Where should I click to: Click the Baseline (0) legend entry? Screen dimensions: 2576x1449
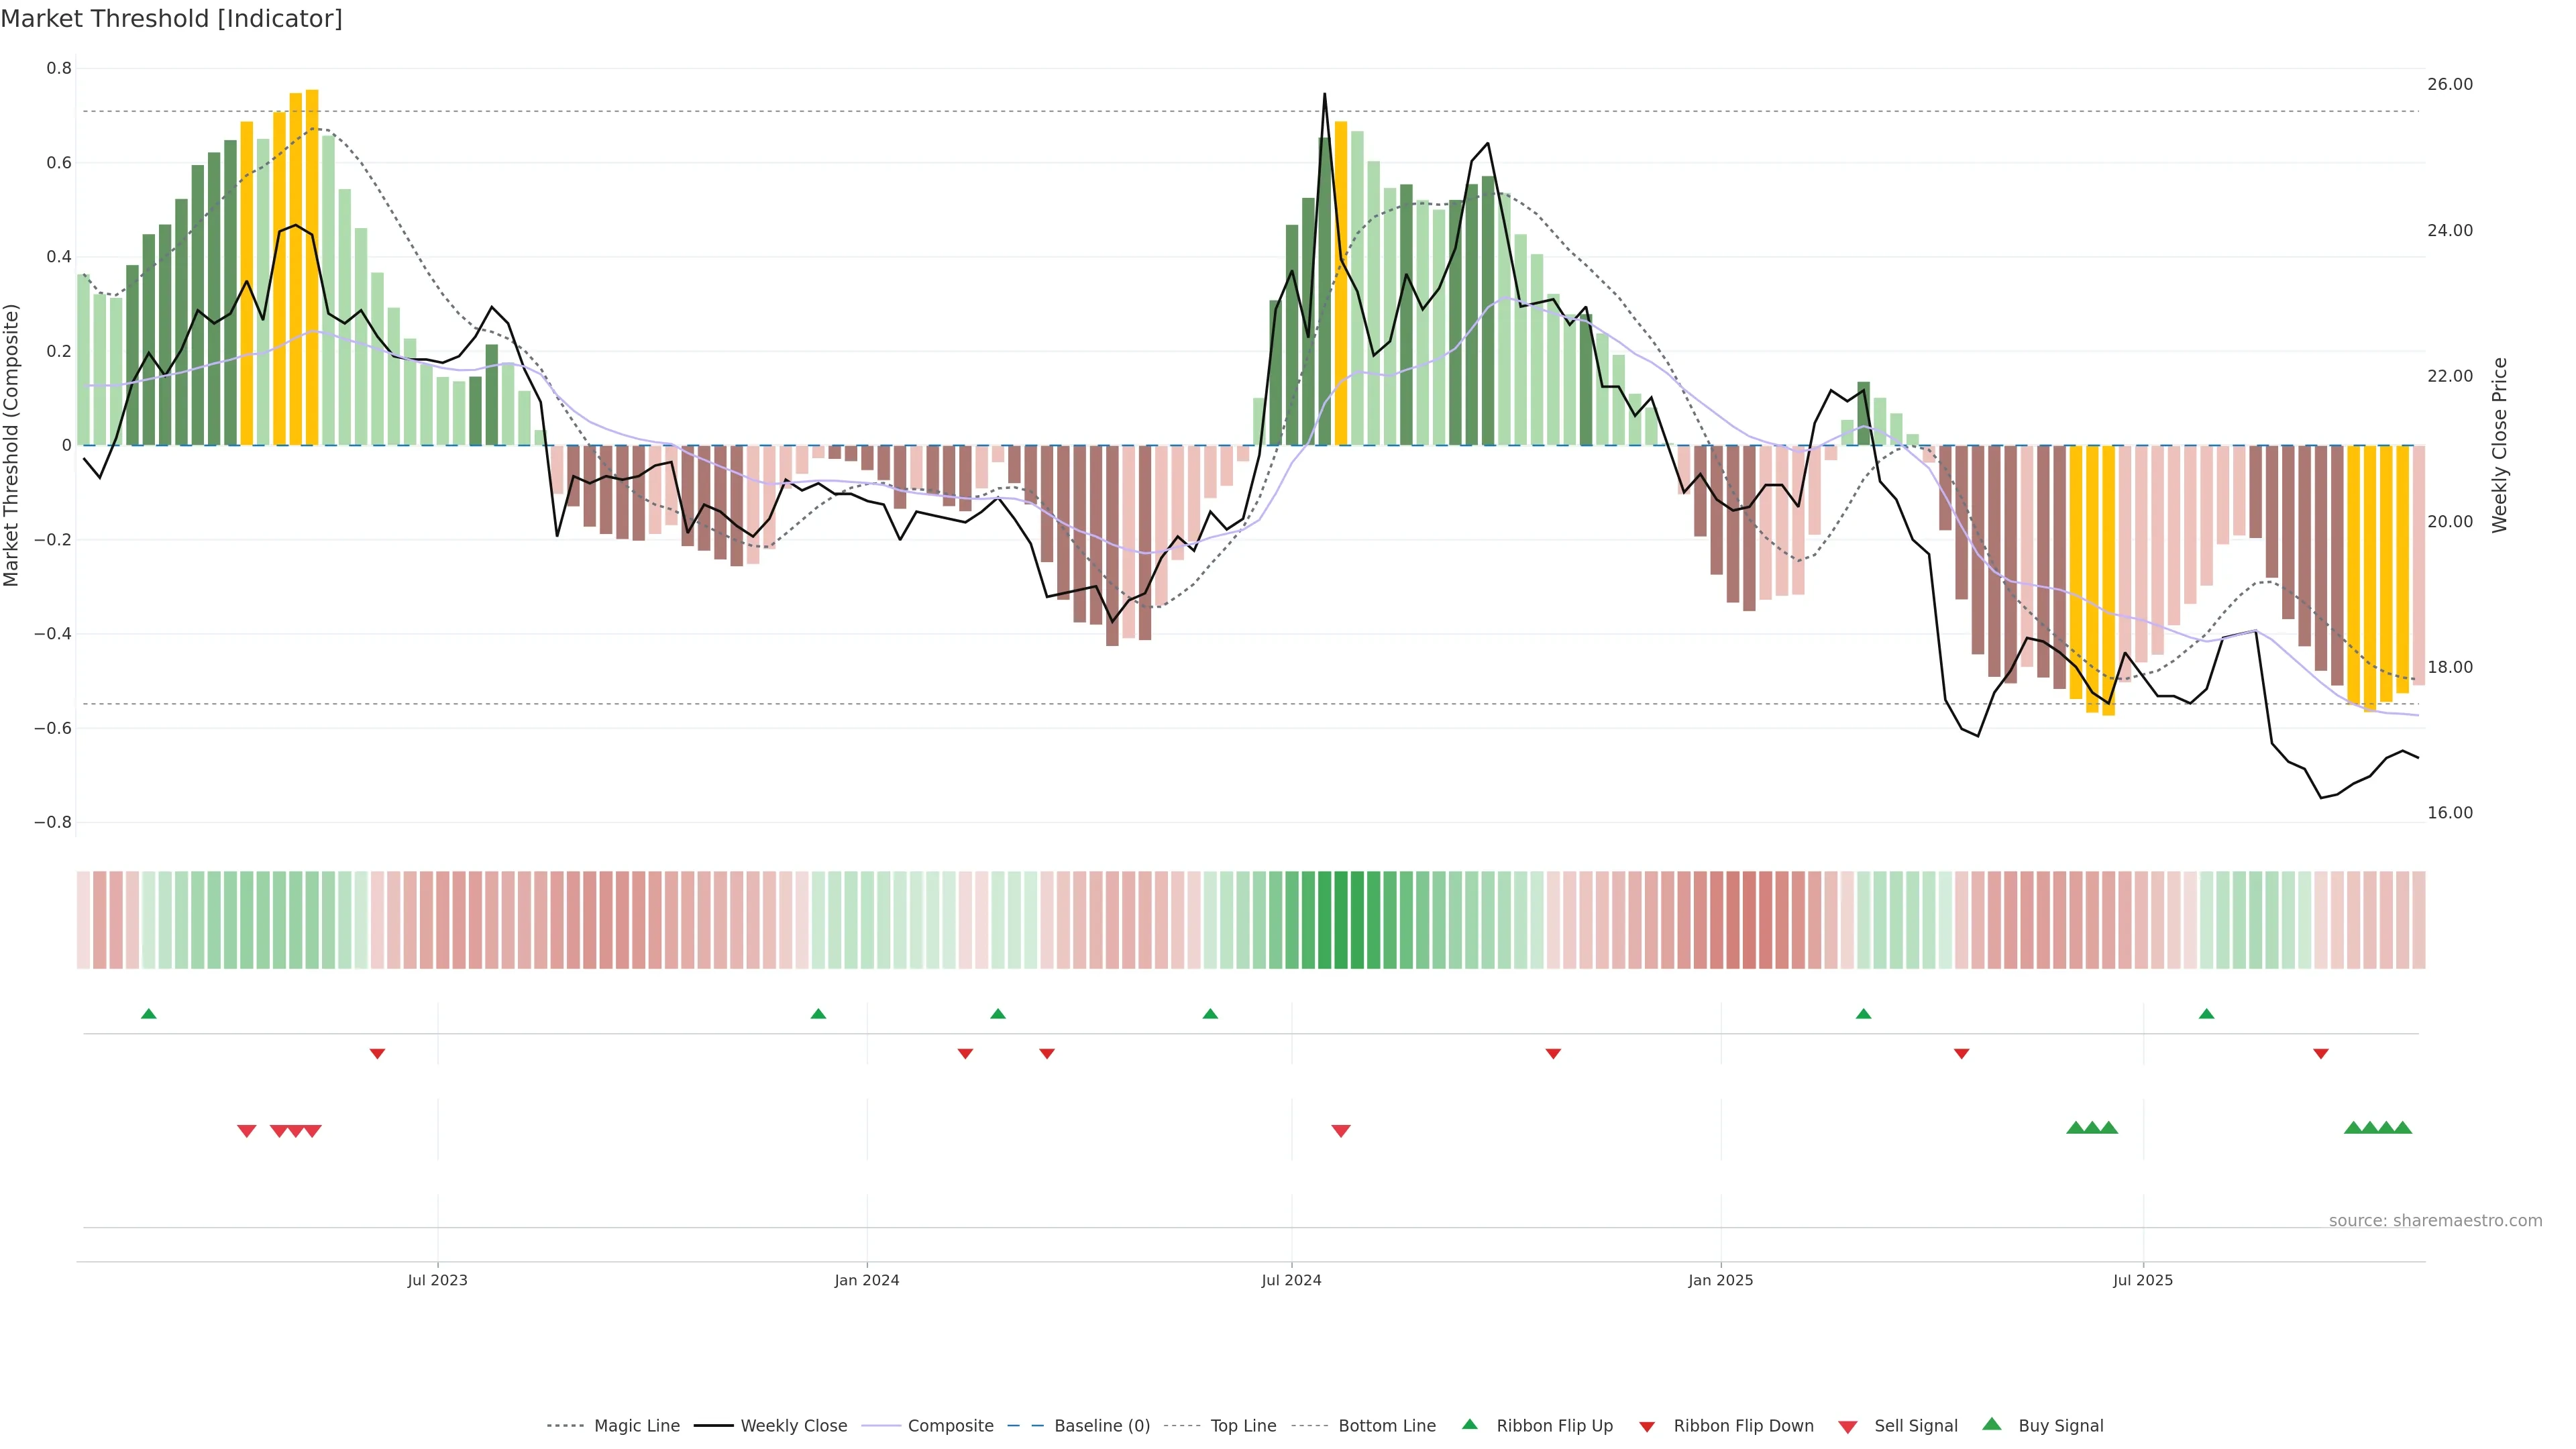(1101, 1426)
